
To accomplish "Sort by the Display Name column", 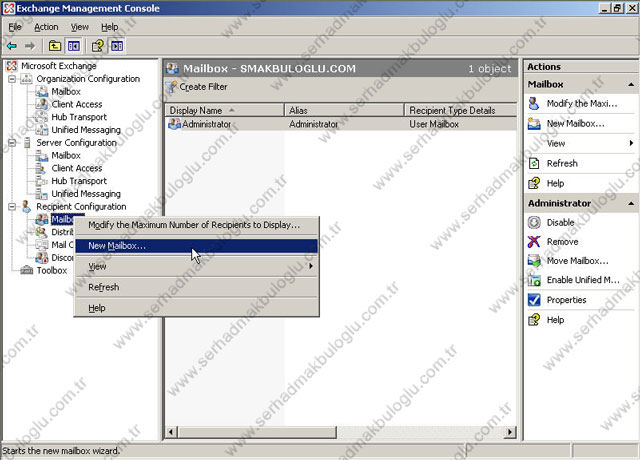I will [x=224, y=110].
